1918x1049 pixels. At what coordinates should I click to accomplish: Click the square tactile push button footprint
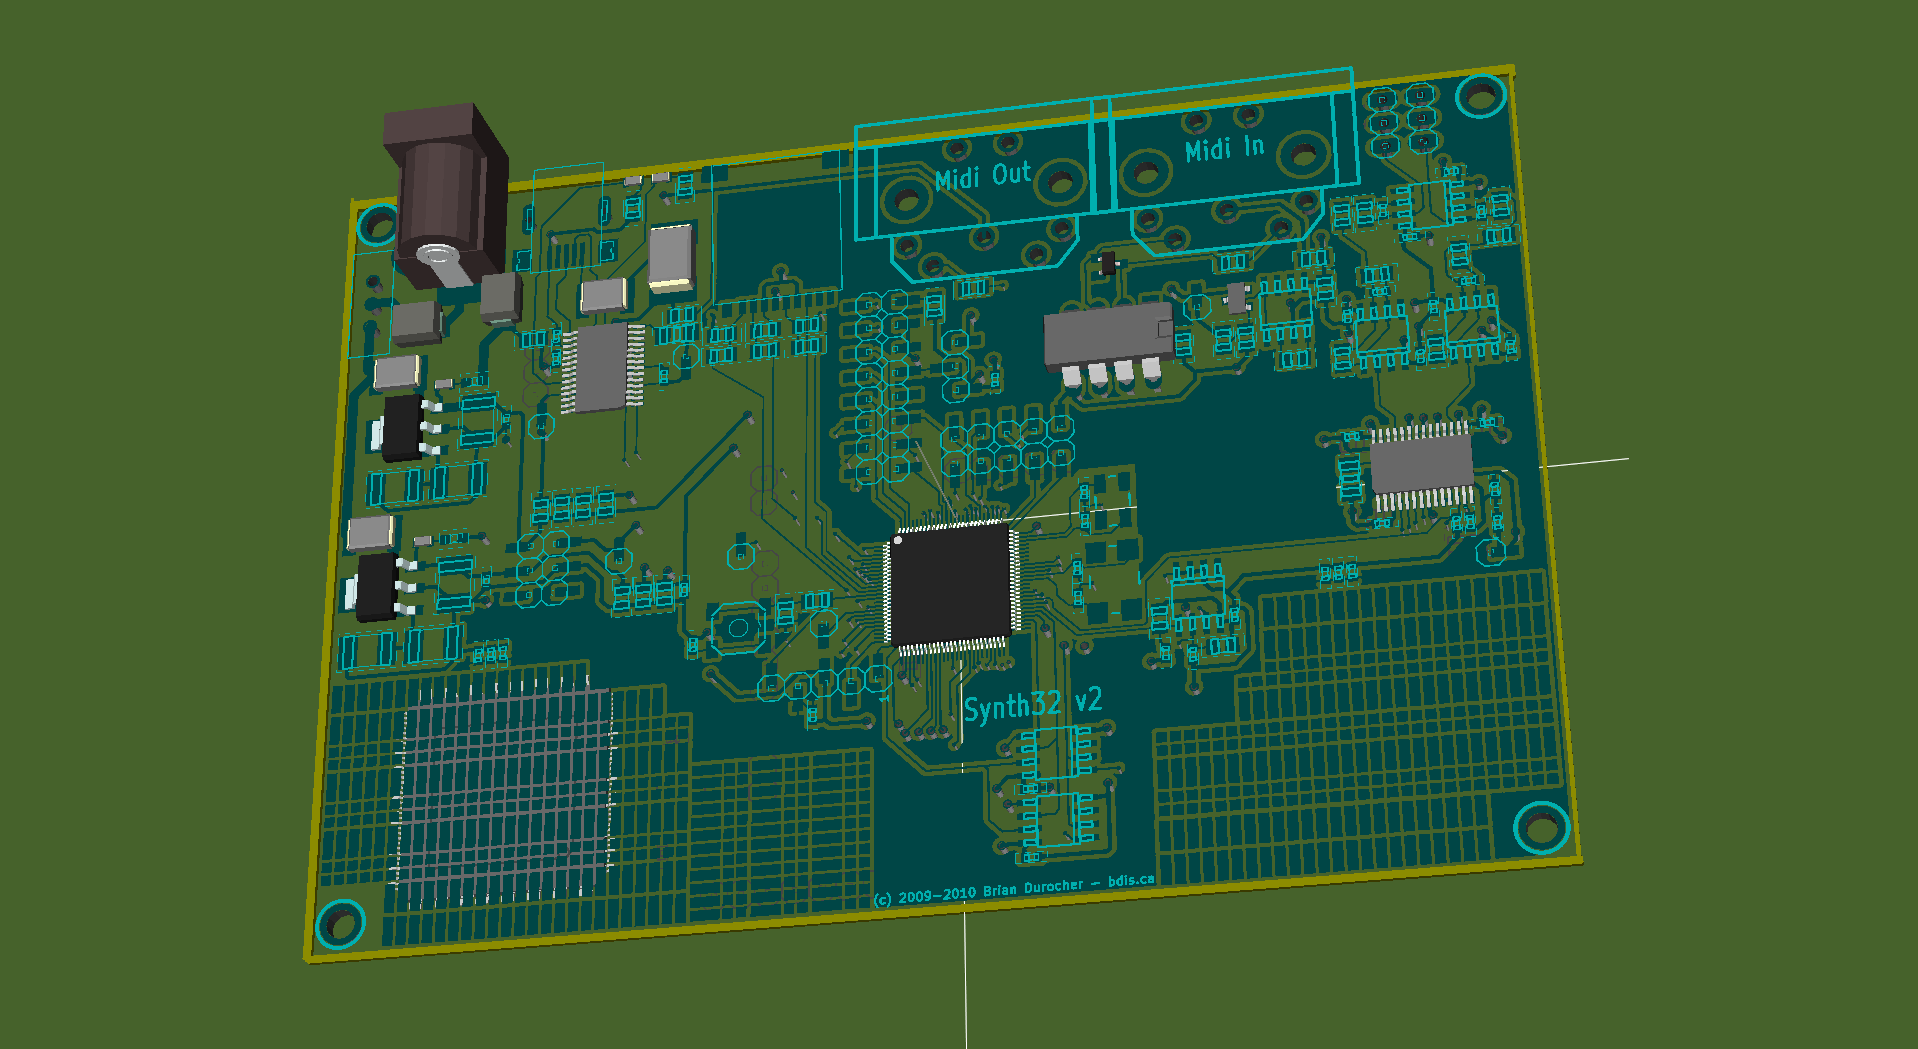pyautogui.click(x=738, y=628)
